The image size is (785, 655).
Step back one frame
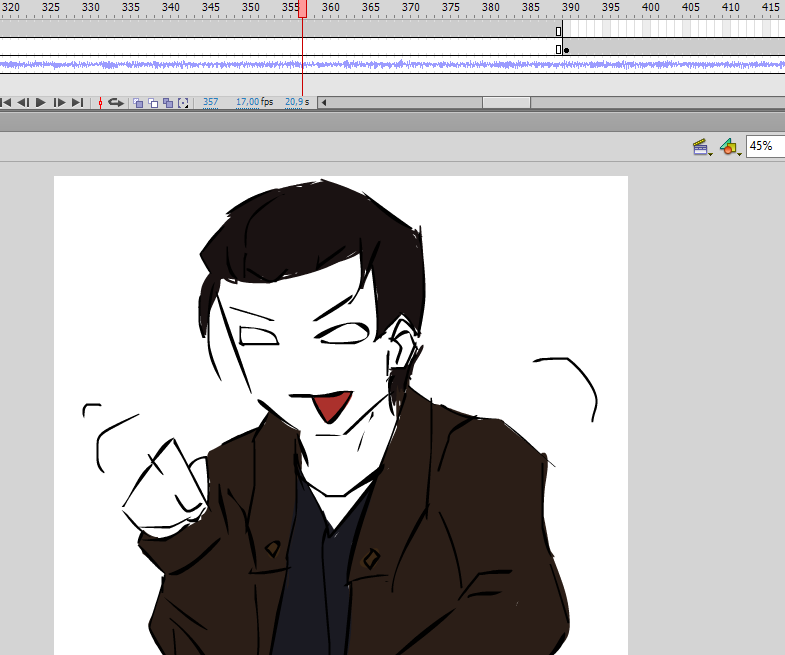pyautogui.click(x=23, y=102)
